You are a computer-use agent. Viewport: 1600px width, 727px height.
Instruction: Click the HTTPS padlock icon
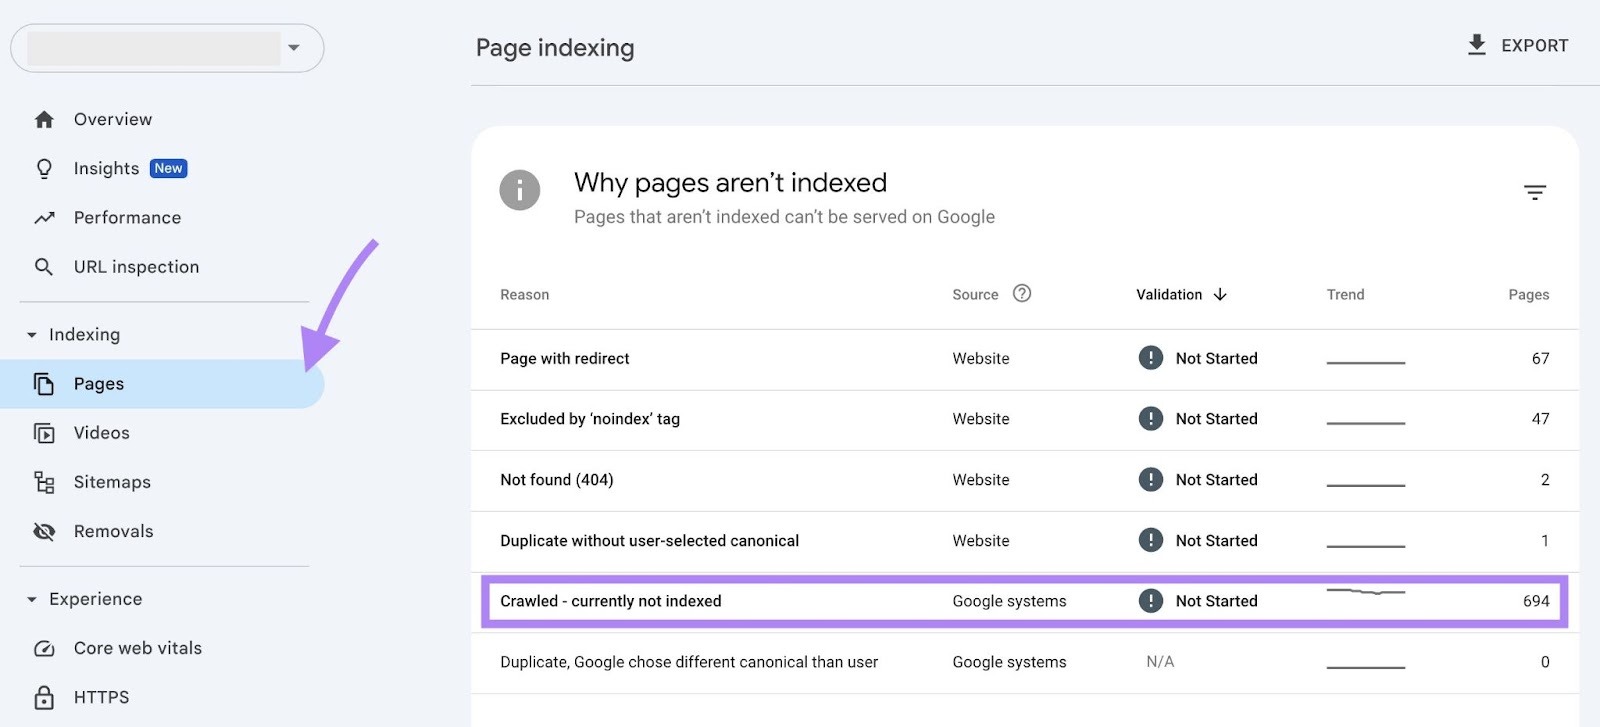click(x=44, y=697)
